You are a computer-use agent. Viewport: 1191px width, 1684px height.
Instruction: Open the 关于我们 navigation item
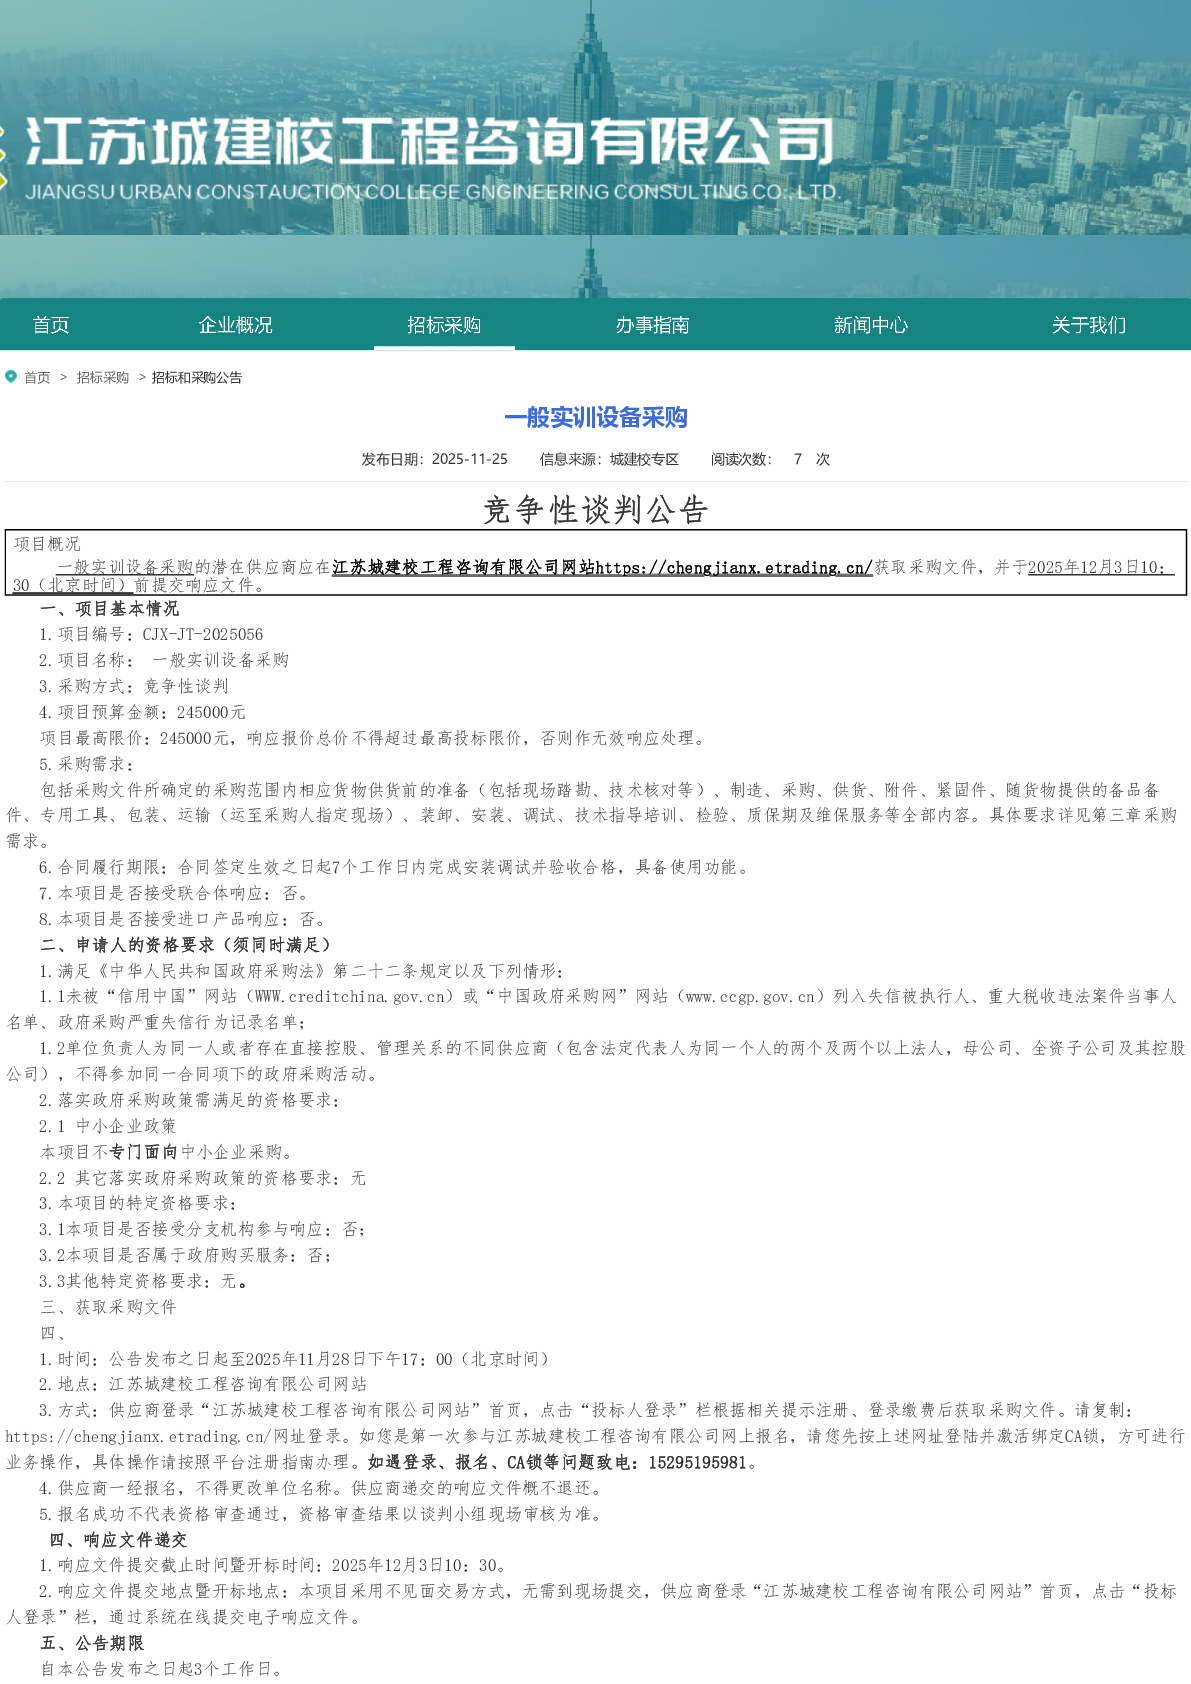pos(1088,325)
